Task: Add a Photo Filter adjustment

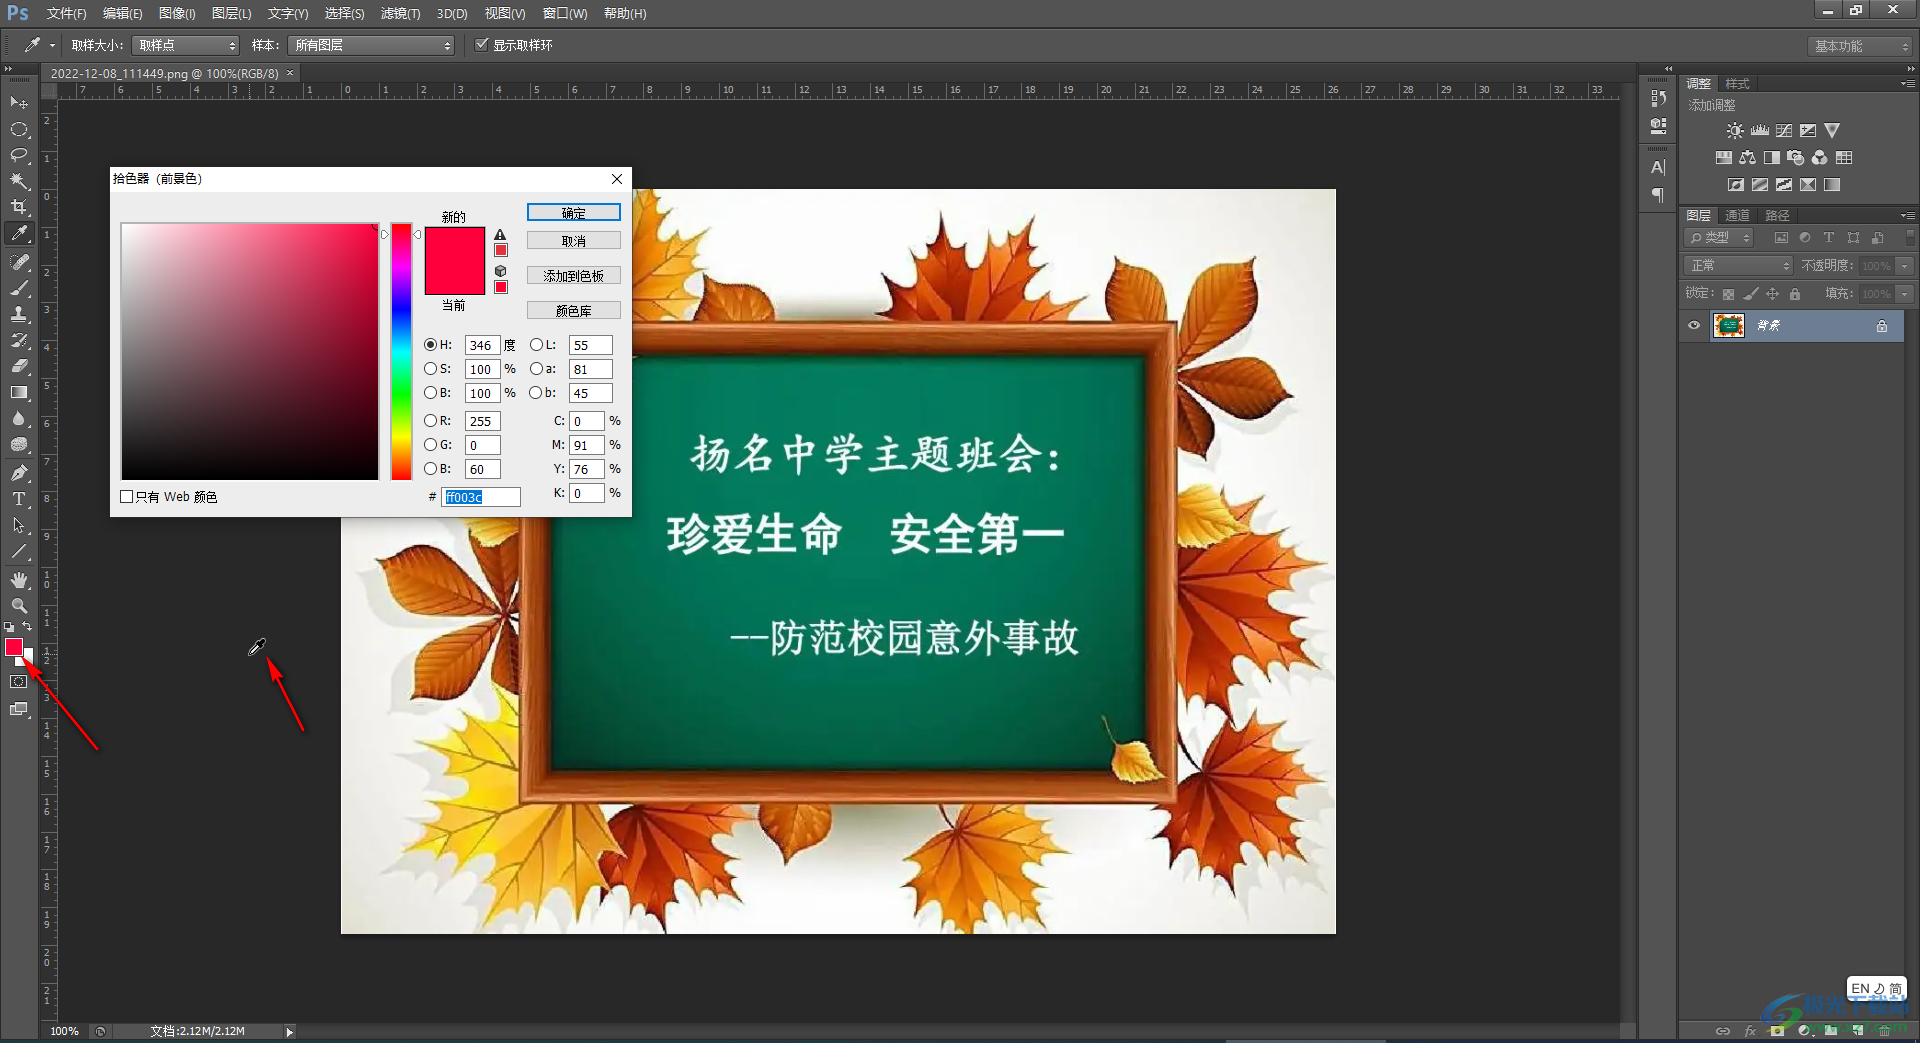Action: click(x=1796, y=158)
